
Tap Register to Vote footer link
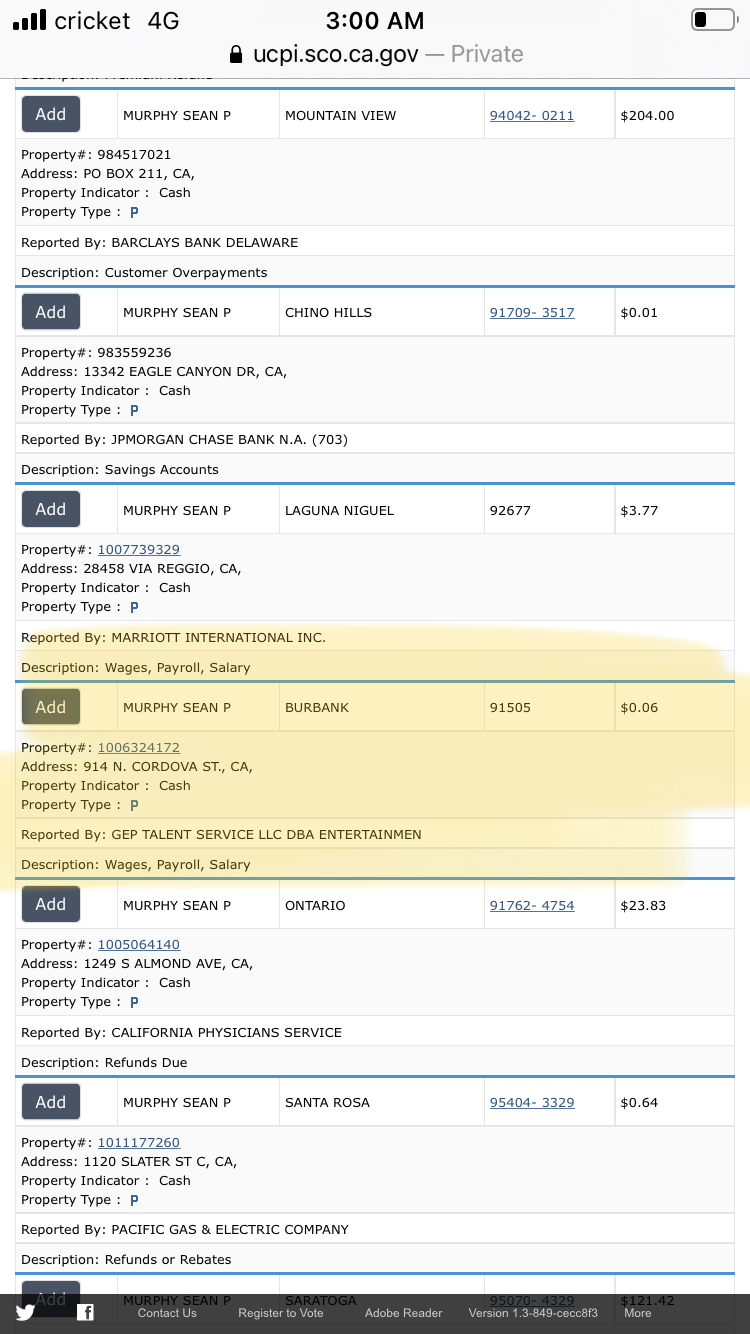[281, 1313]
